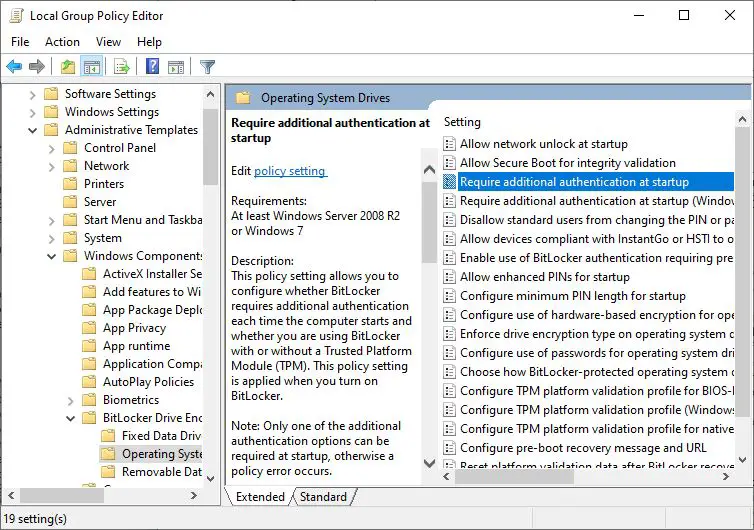Switch to the Standard tab
Image resolution: width=754 pixels, height=530 pixels.
(x=323, y=497)
